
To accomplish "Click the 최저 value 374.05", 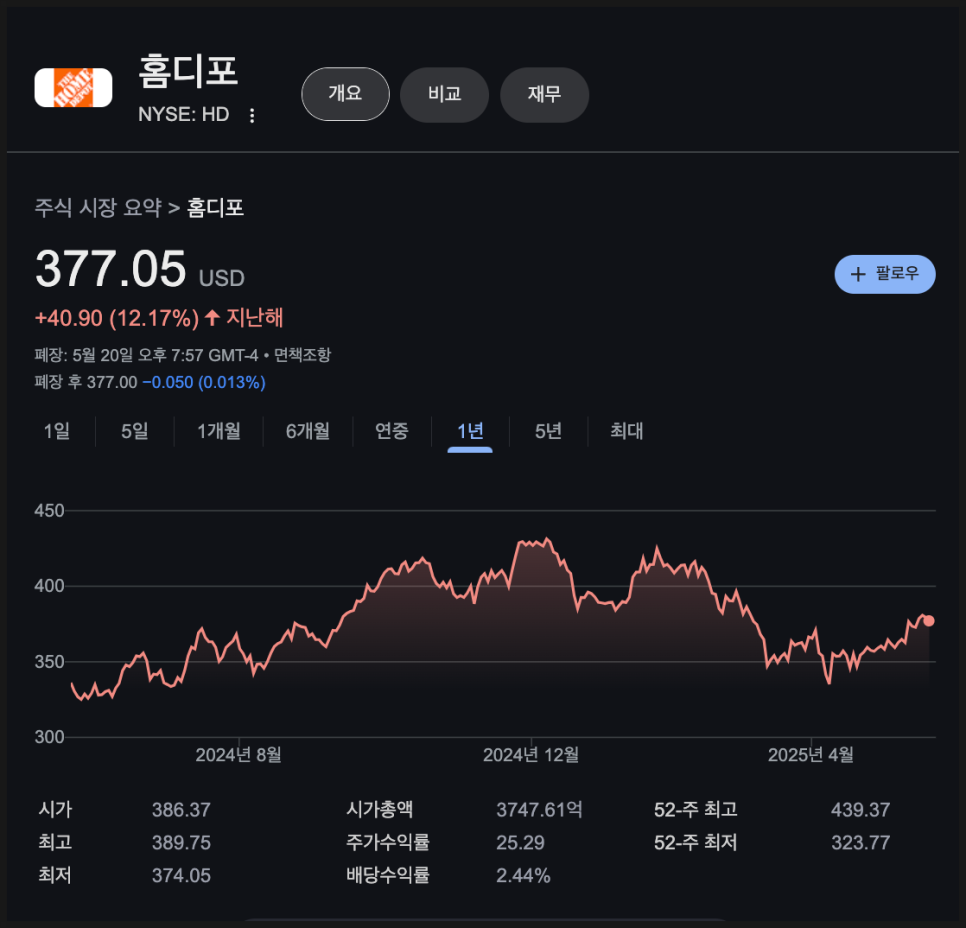I will click(181, 875).
